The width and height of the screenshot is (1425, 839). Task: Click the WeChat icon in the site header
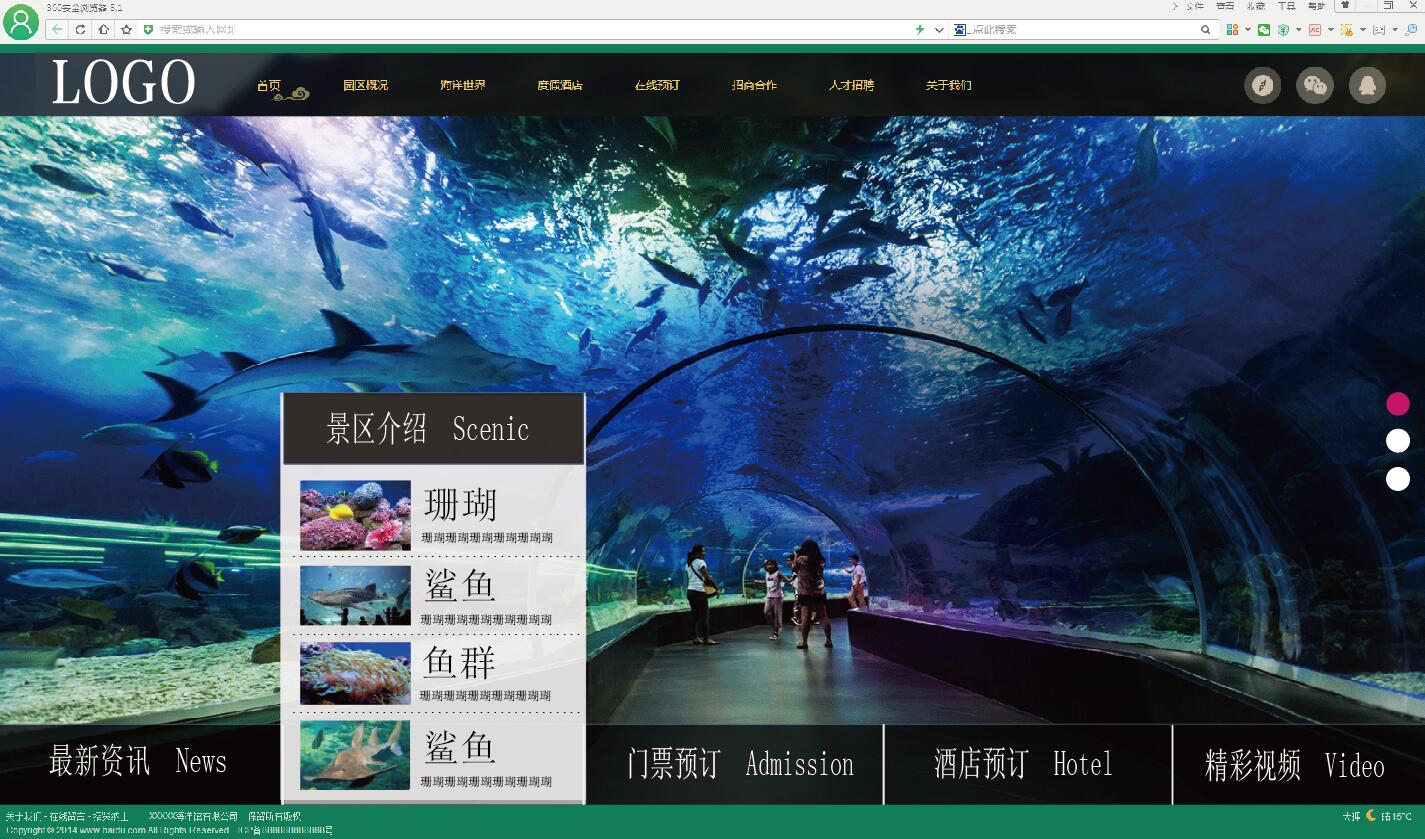pyautogui.click(x=1314, y=85)
